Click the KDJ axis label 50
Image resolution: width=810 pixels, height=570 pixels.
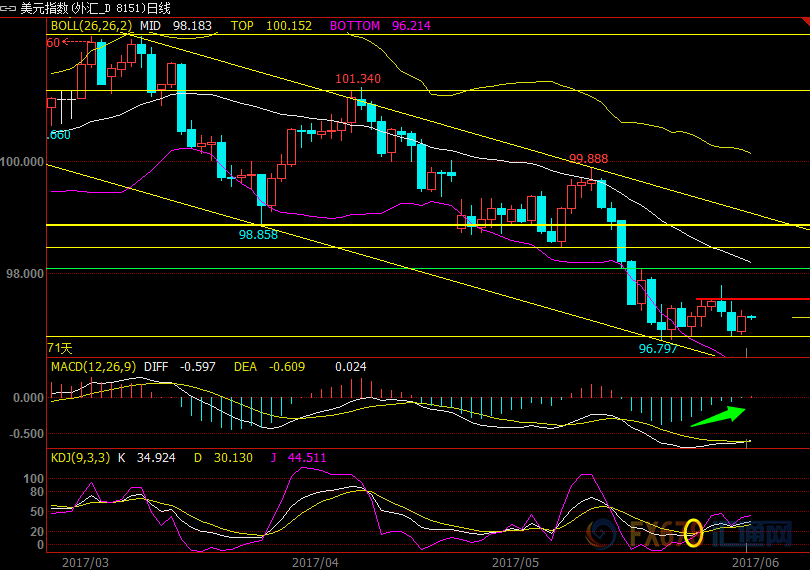[37, 512]
